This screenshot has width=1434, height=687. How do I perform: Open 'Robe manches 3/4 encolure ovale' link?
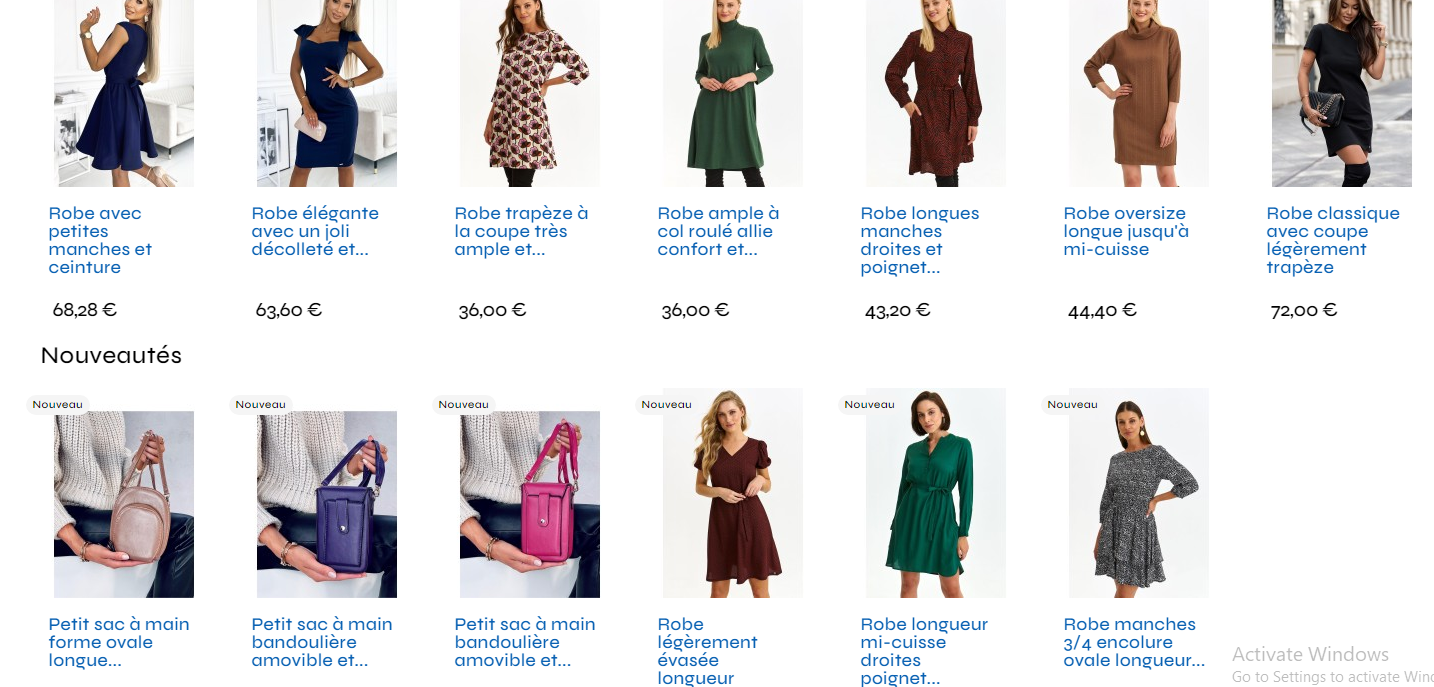[1134, 642]
